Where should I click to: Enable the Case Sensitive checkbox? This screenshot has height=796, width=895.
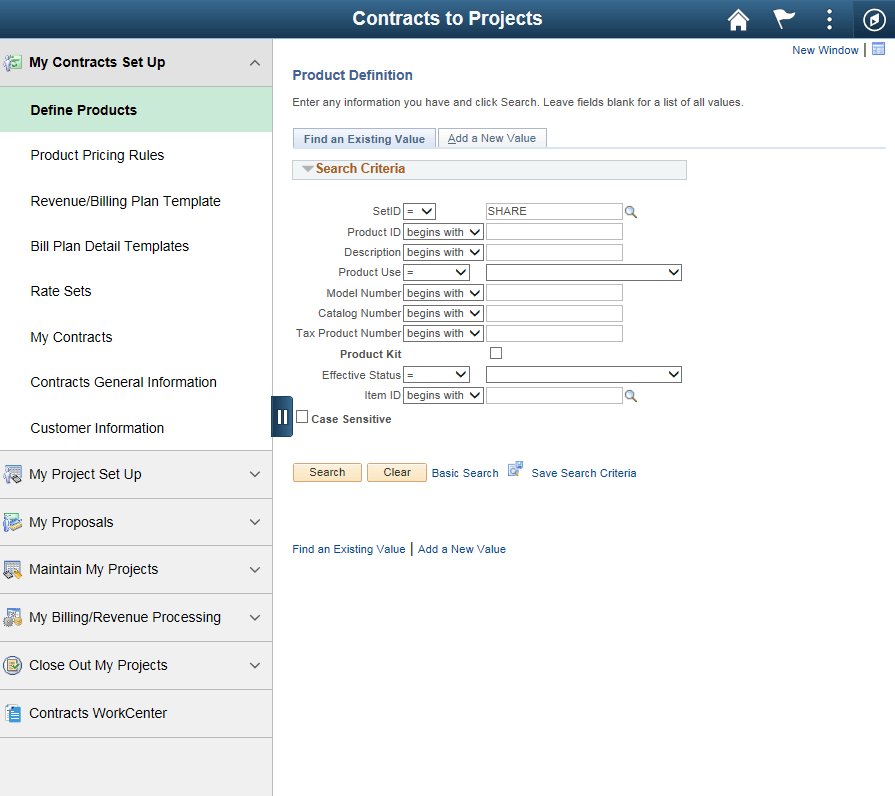302,417
